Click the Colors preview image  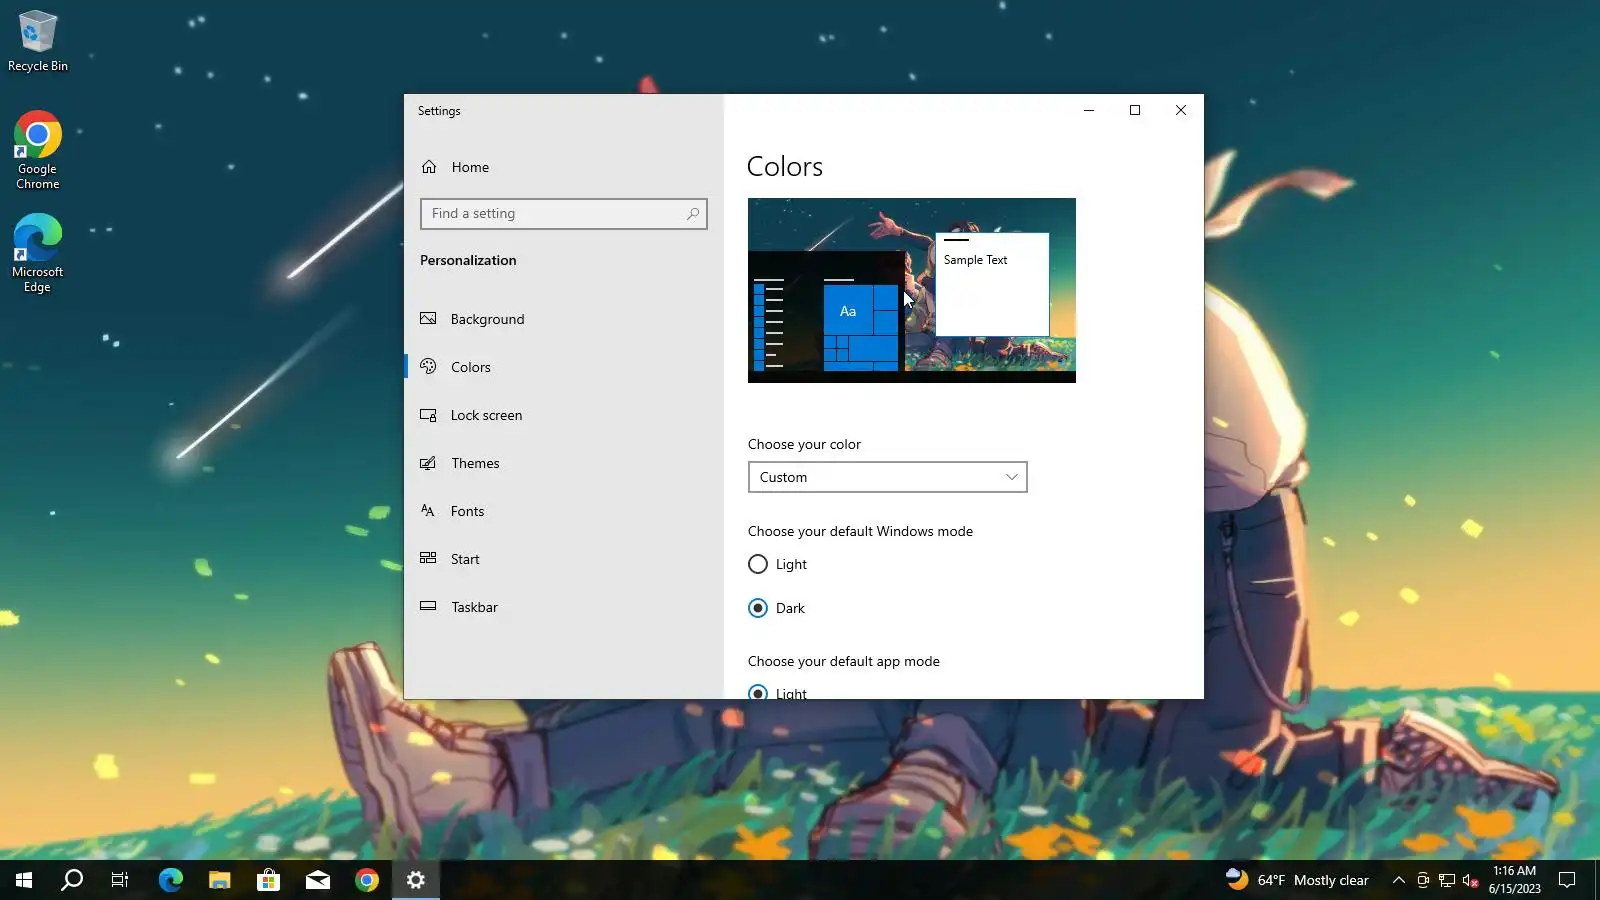[x=912, y=290]
